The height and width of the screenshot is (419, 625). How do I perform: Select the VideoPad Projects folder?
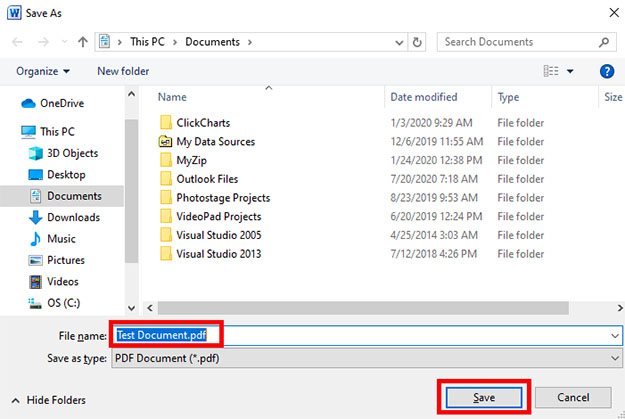pyautogui.click(x=219, y=216)
